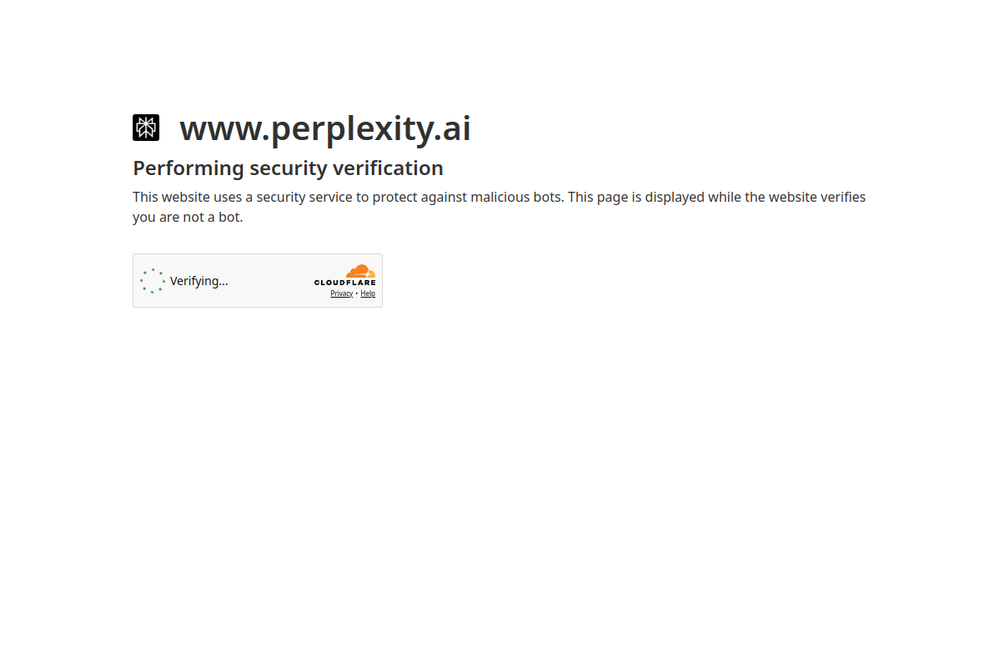Image resolution: width=1000 pixels, height=667 pixels.
Task: Open the Cloudflare Privacy link
Action: (341, 293)
